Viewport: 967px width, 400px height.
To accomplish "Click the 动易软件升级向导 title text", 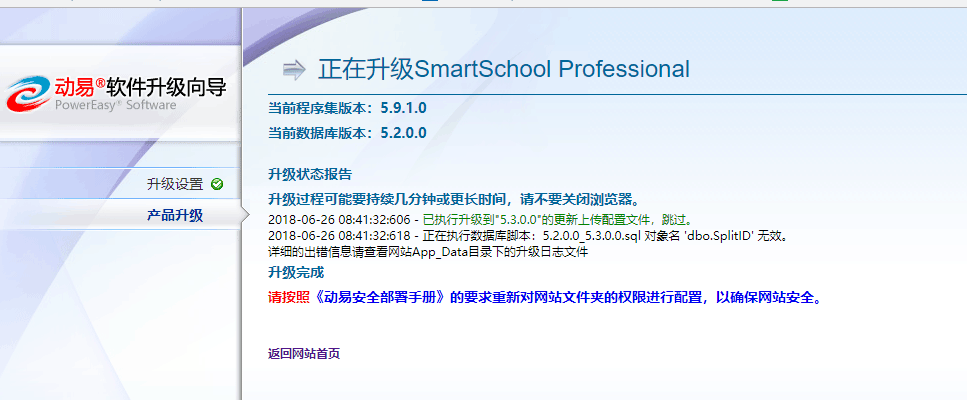I will tap(141, 87).
